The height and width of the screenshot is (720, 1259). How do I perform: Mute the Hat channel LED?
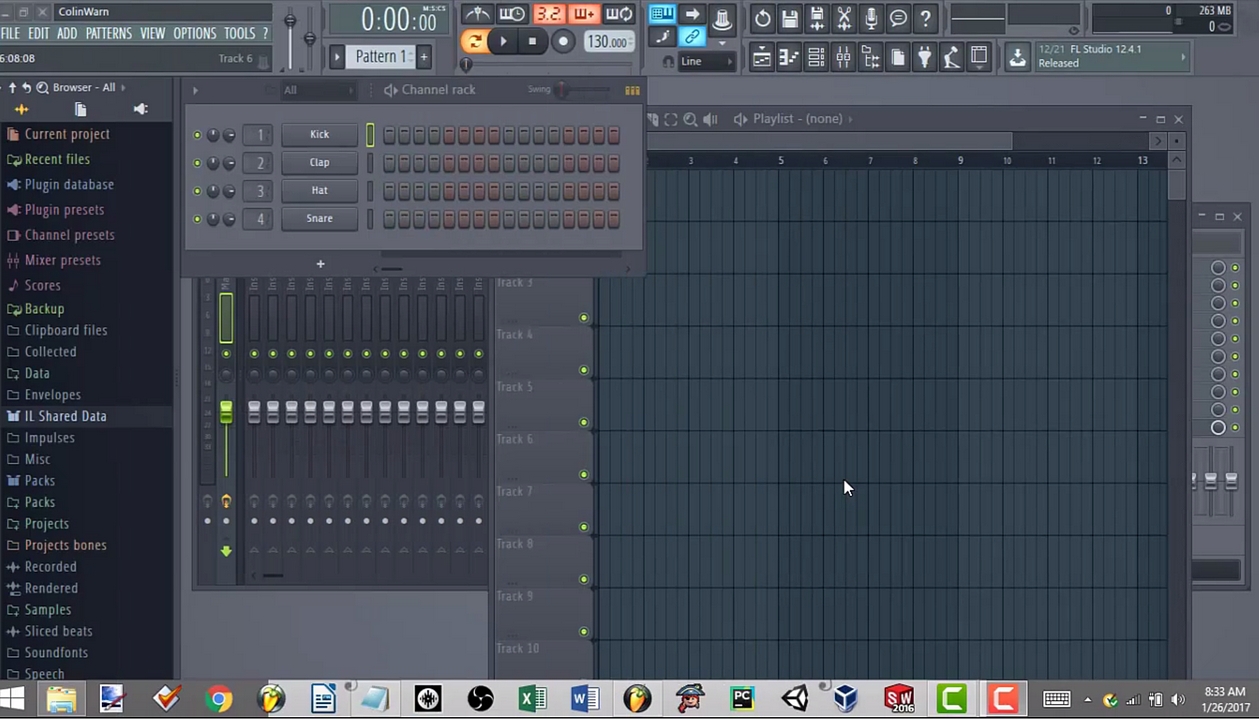click(197, 191)
